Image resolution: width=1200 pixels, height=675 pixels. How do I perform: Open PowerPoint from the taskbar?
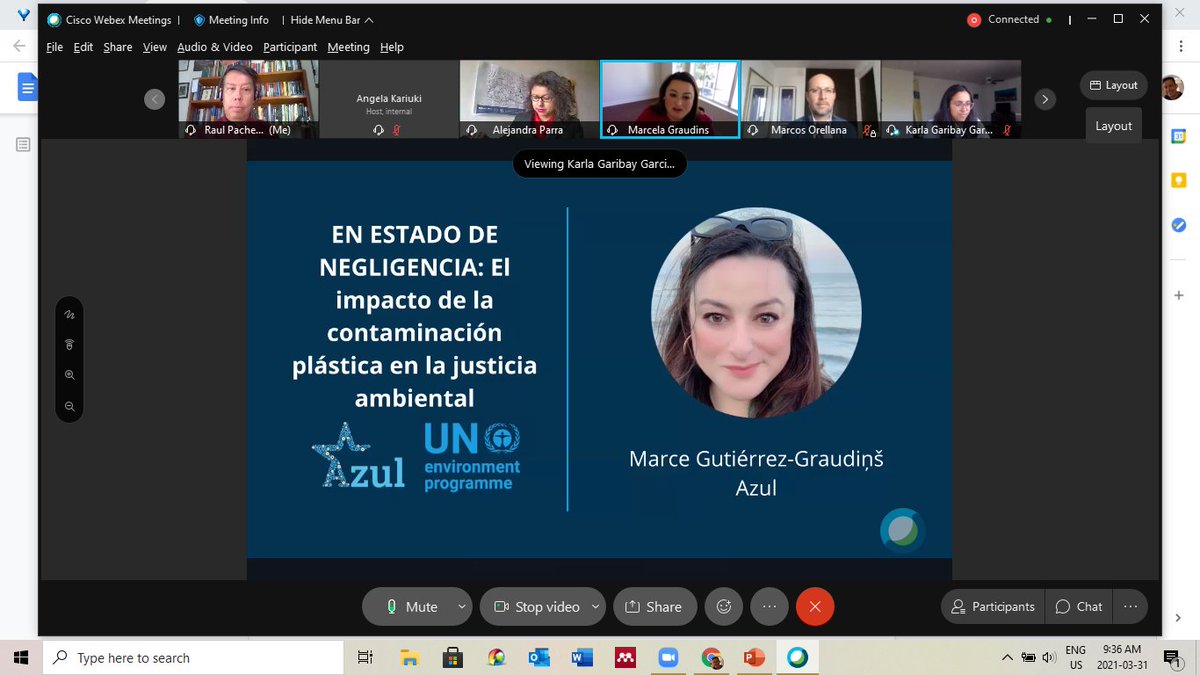[755, 657]
